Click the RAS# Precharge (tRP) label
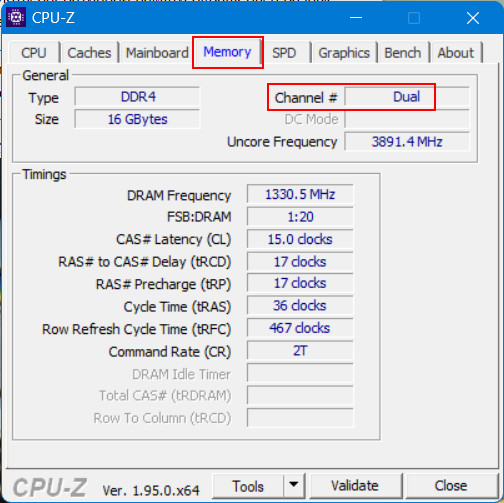504x503 pixels. click(x=163, y=285)
